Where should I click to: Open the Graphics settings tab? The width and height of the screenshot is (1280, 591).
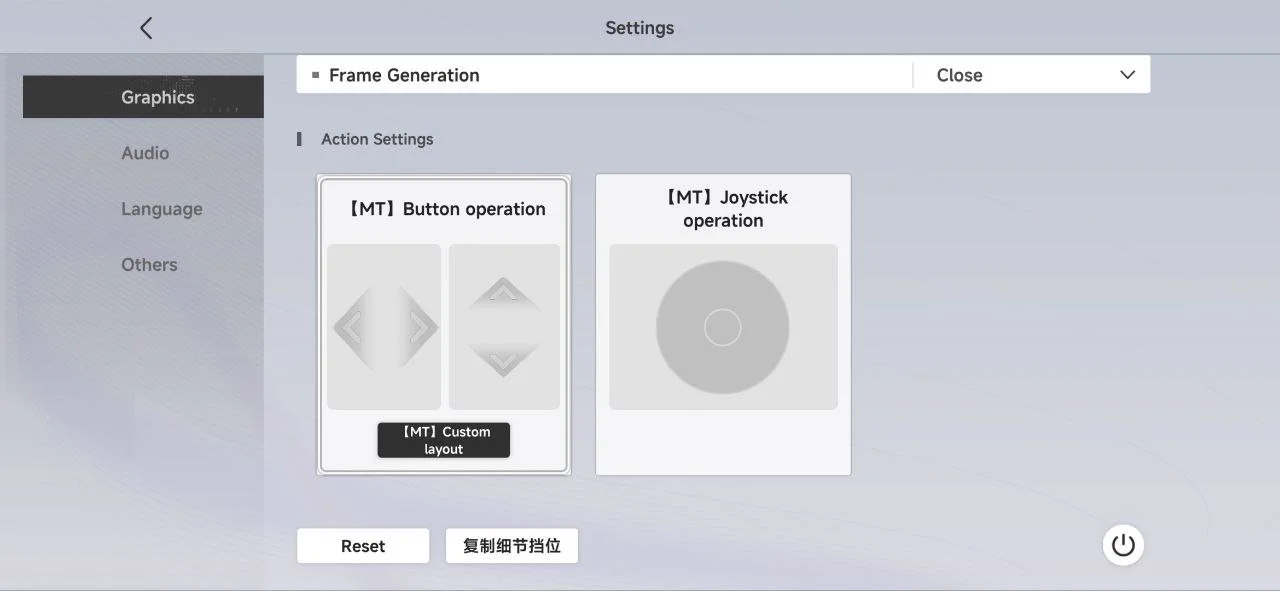(143, 97)
